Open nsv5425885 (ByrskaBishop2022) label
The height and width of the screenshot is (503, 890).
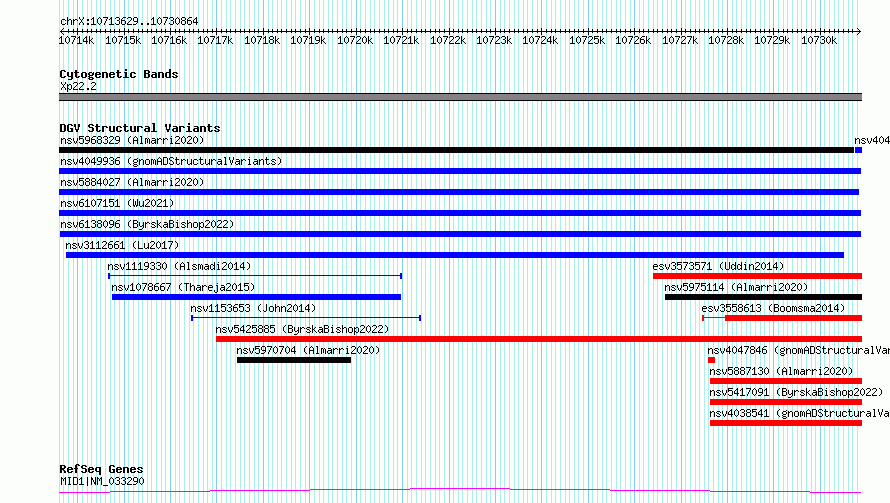(302, 329)
